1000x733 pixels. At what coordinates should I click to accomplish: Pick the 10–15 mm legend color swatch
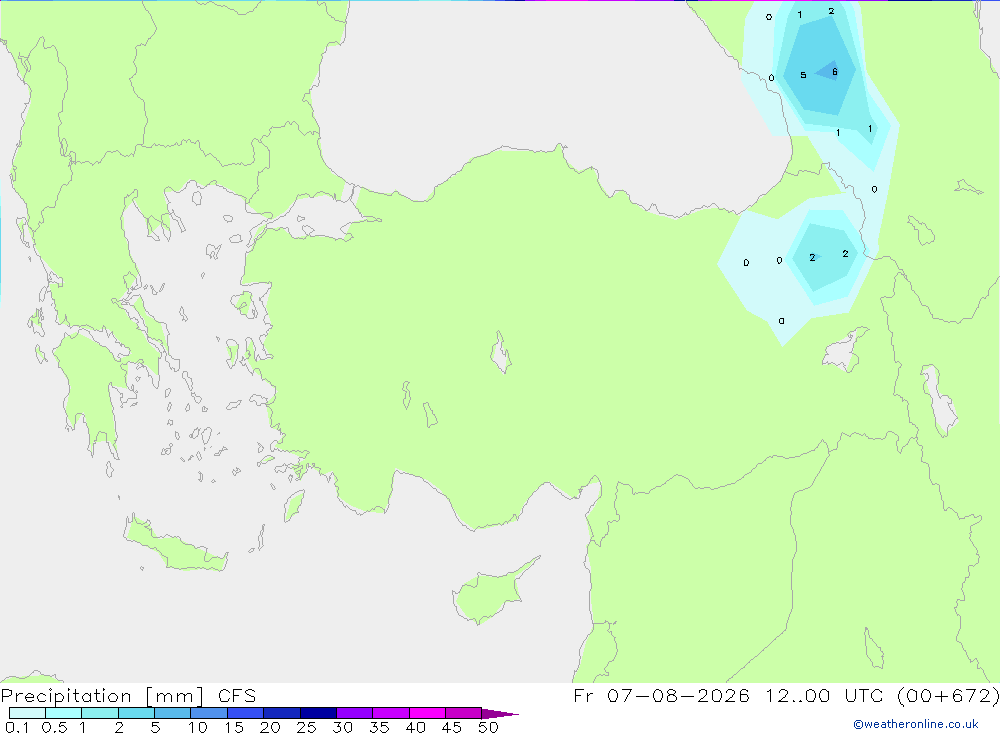pos(209,713)
